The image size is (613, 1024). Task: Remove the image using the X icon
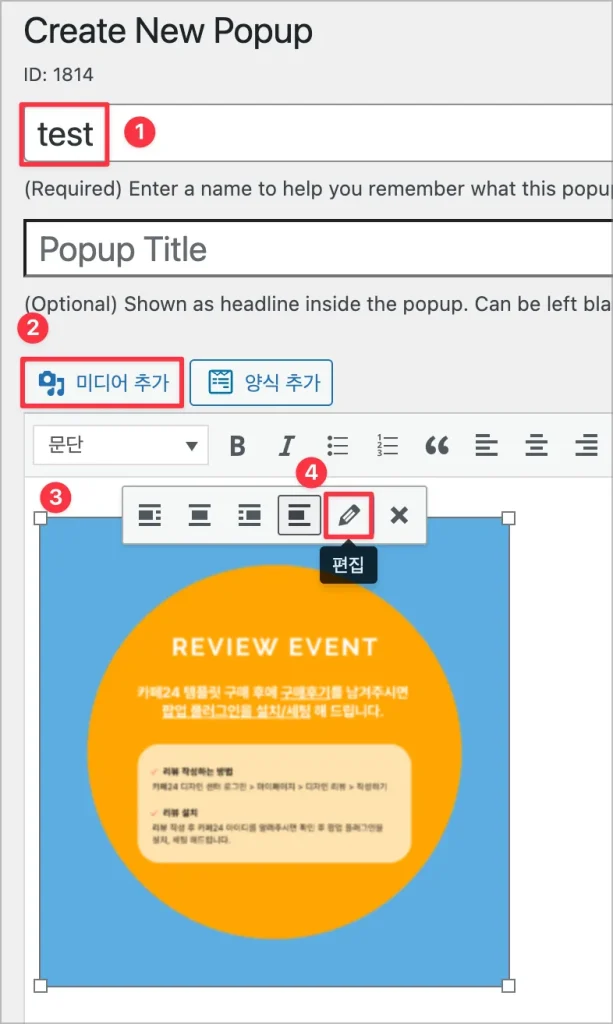(x=399, y=515)
